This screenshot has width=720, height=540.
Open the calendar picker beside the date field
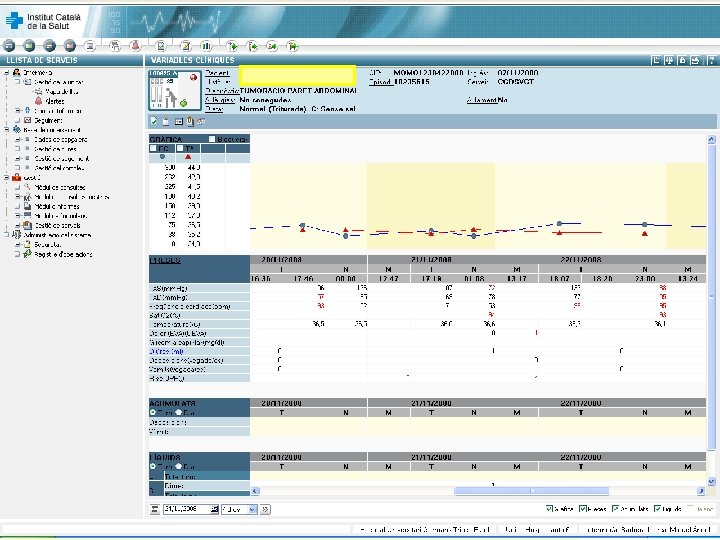[x=214, y=509]
